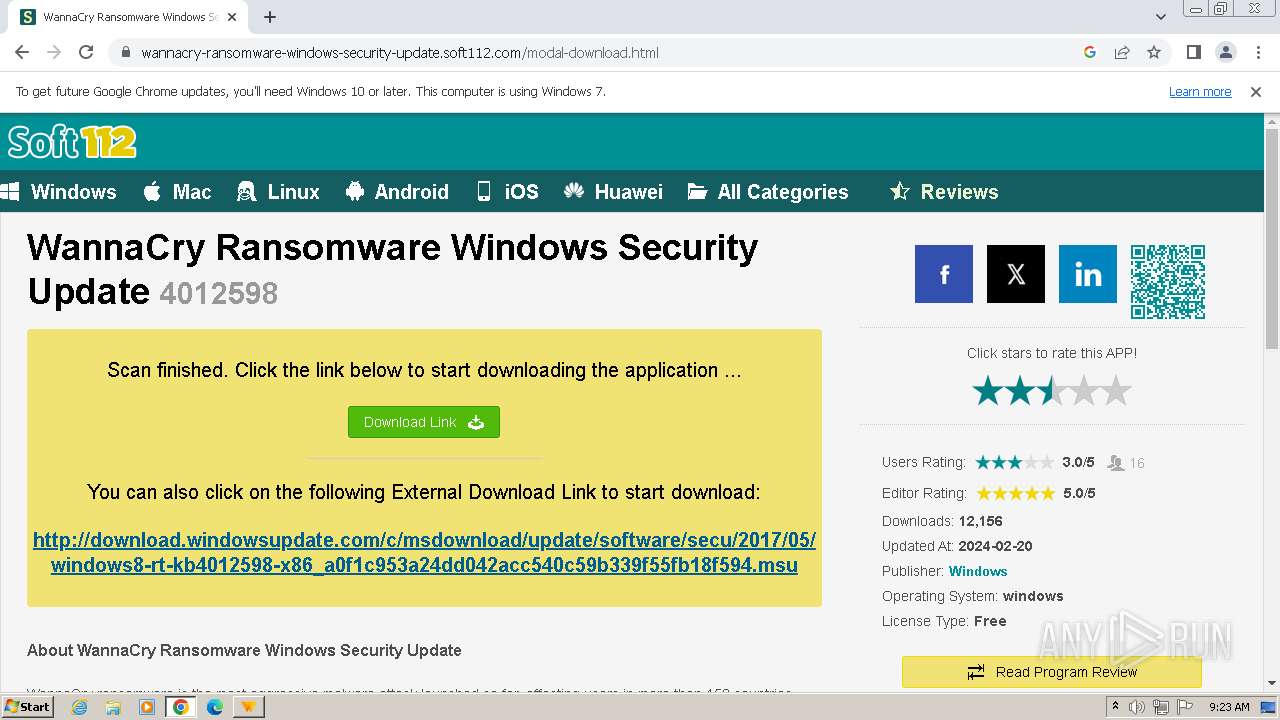The height and width of the screenshot is (720, 1280).
Task: Click the page vertical scrollbar thumb
Action: click(x=1272, y=240)
